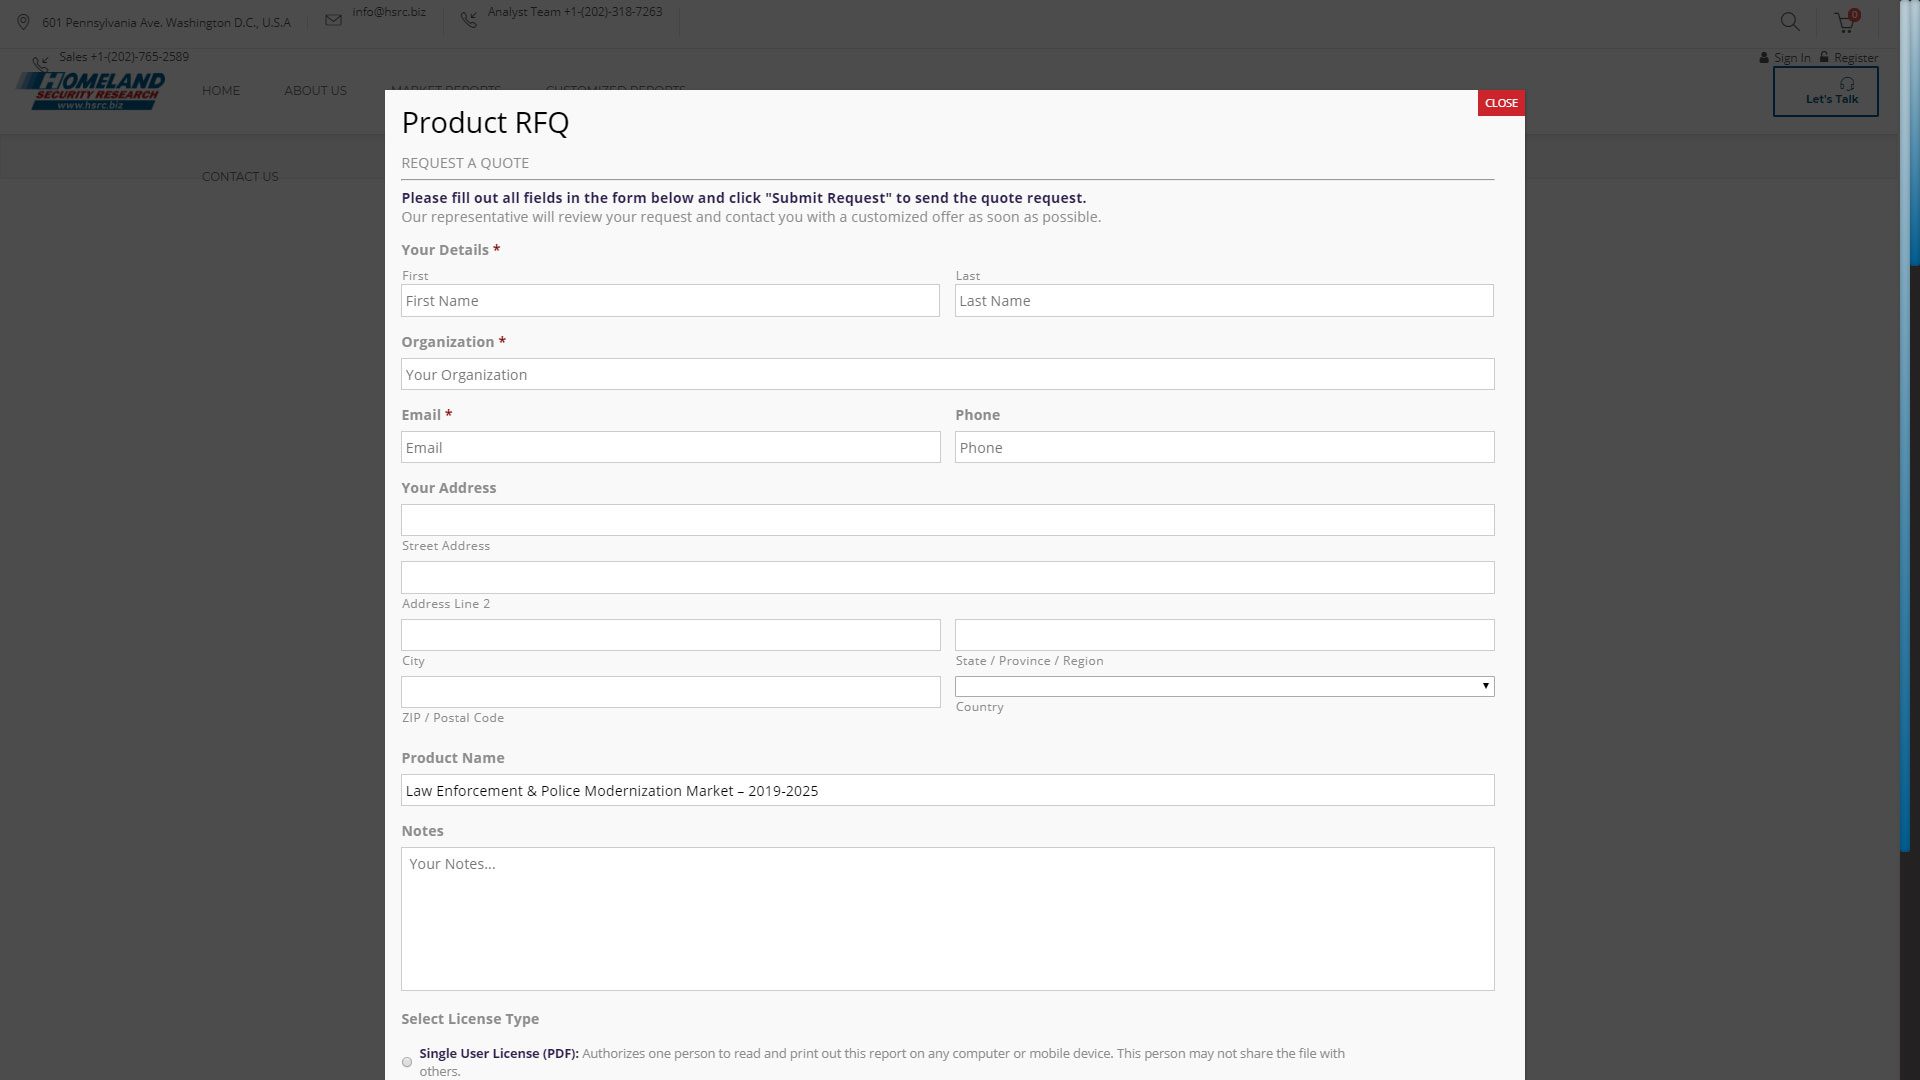Click the info@hsrc.biz email link
This screenshot has width=1920, height=1080.
click(389, 12)
